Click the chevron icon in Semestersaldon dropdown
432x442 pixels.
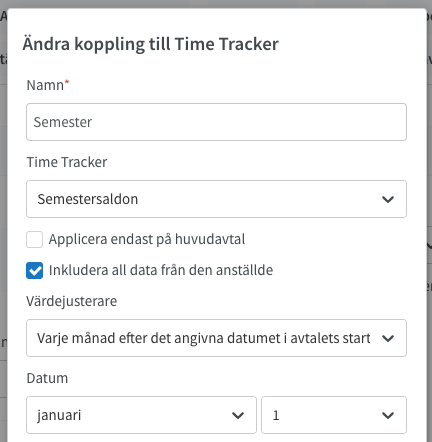388,199
